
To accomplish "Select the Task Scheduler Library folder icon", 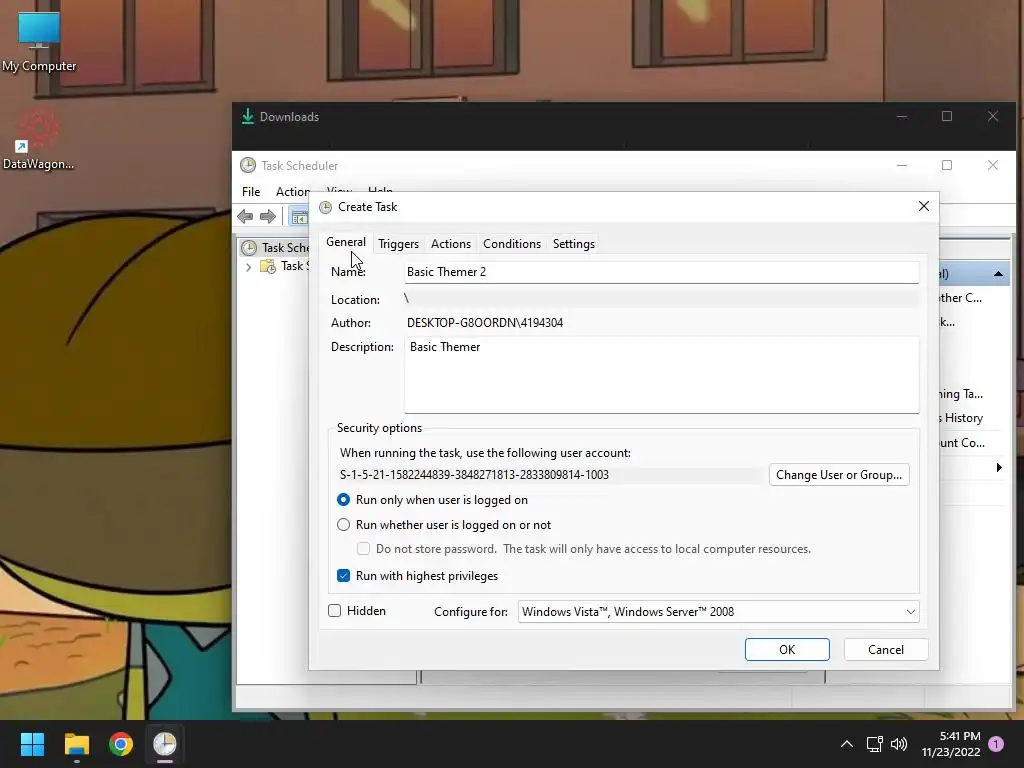I will coord(268,266).
